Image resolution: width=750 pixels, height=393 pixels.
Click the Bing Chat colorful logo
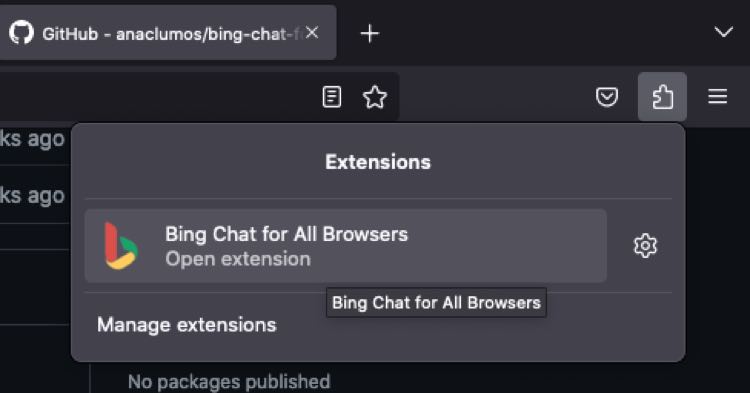[x=121, y=246]
